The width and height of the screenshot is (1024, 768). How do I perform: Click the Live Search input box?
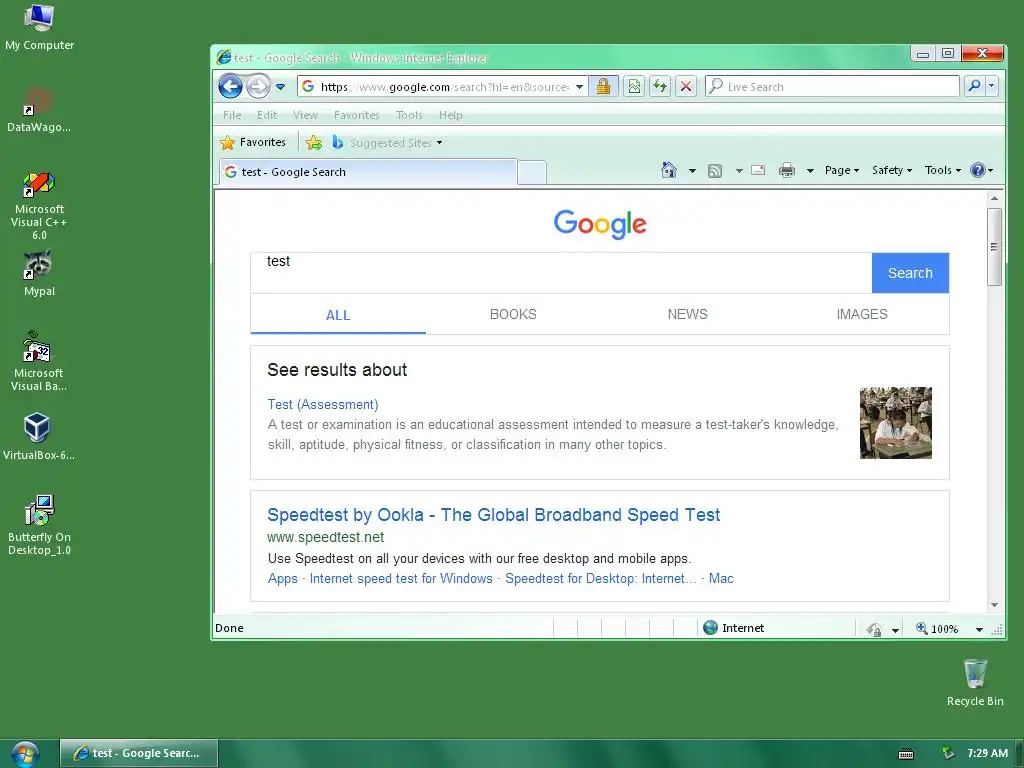(832, 86)
